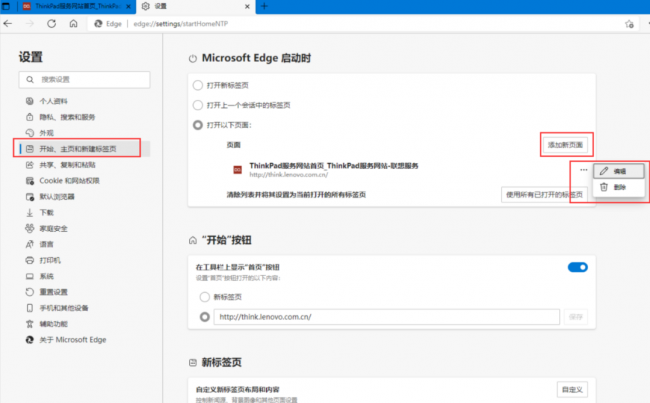Select 打开上一个会话中的标签页 radio button
Image resolution: width=650 pixels, height=403 pixels.
(x=198, y=105)
